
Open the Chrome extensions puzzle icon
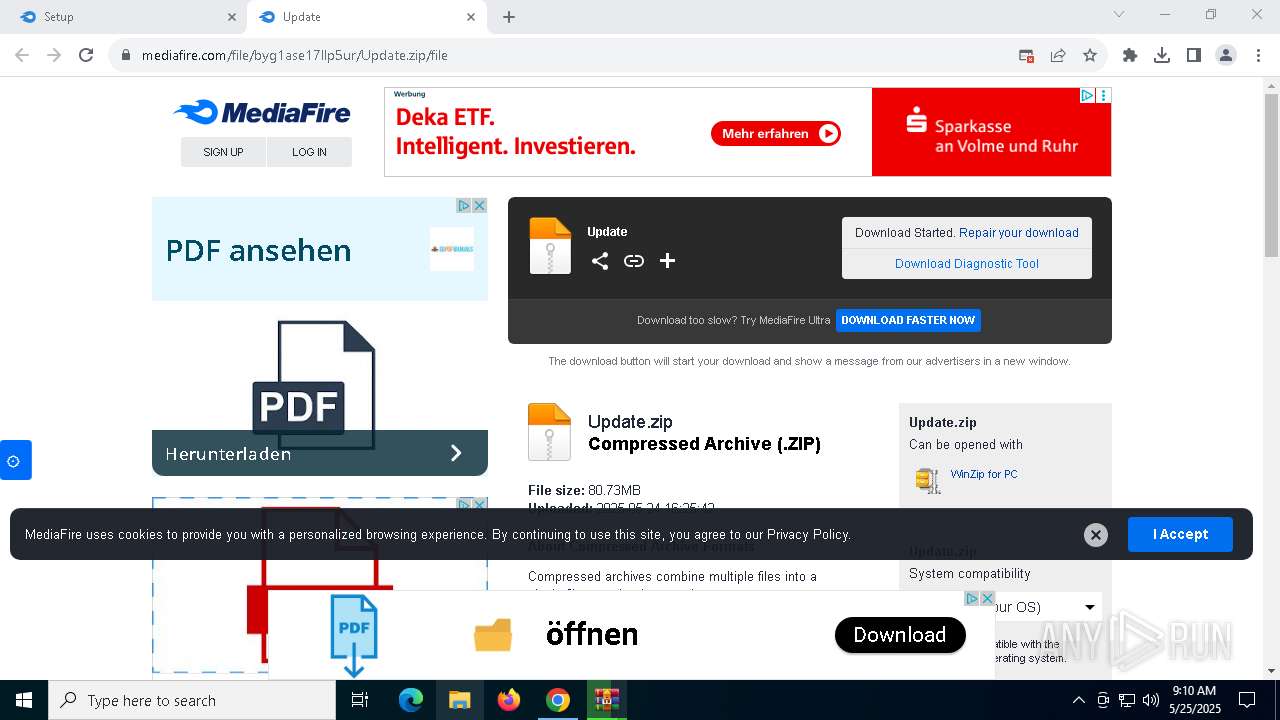pyautogui.click(x=1130, y=56)
